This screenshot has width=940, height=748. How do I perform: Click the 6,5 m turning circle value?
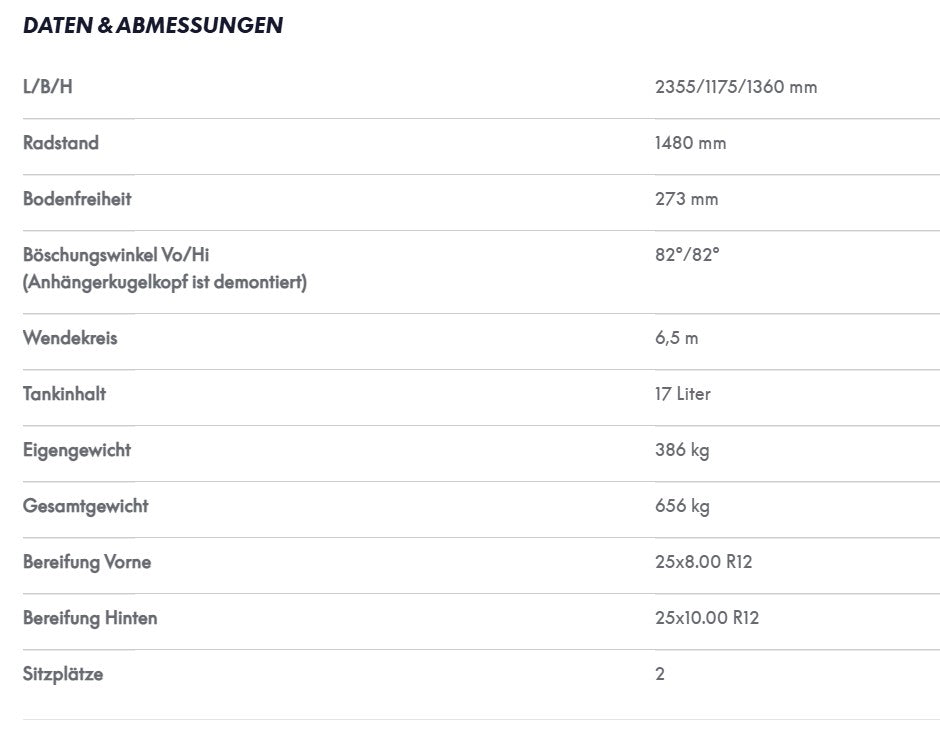pos(677,338)
